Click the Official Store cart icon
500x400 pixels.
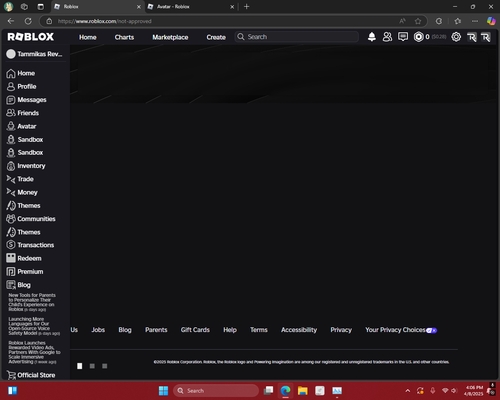click(11, 375)
